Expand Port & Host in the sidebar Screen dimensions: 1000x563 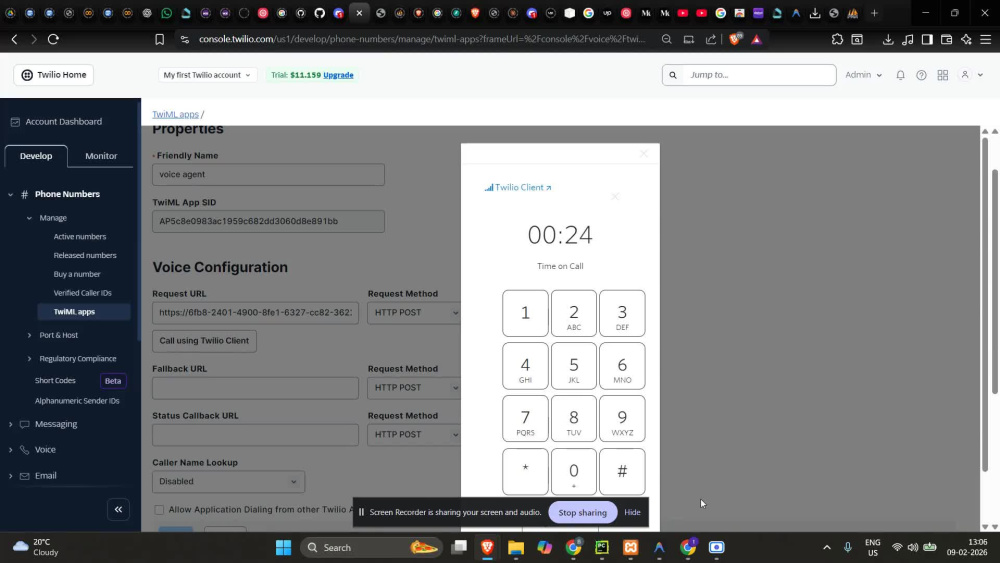pyautogui.click(x=29, y=335)
